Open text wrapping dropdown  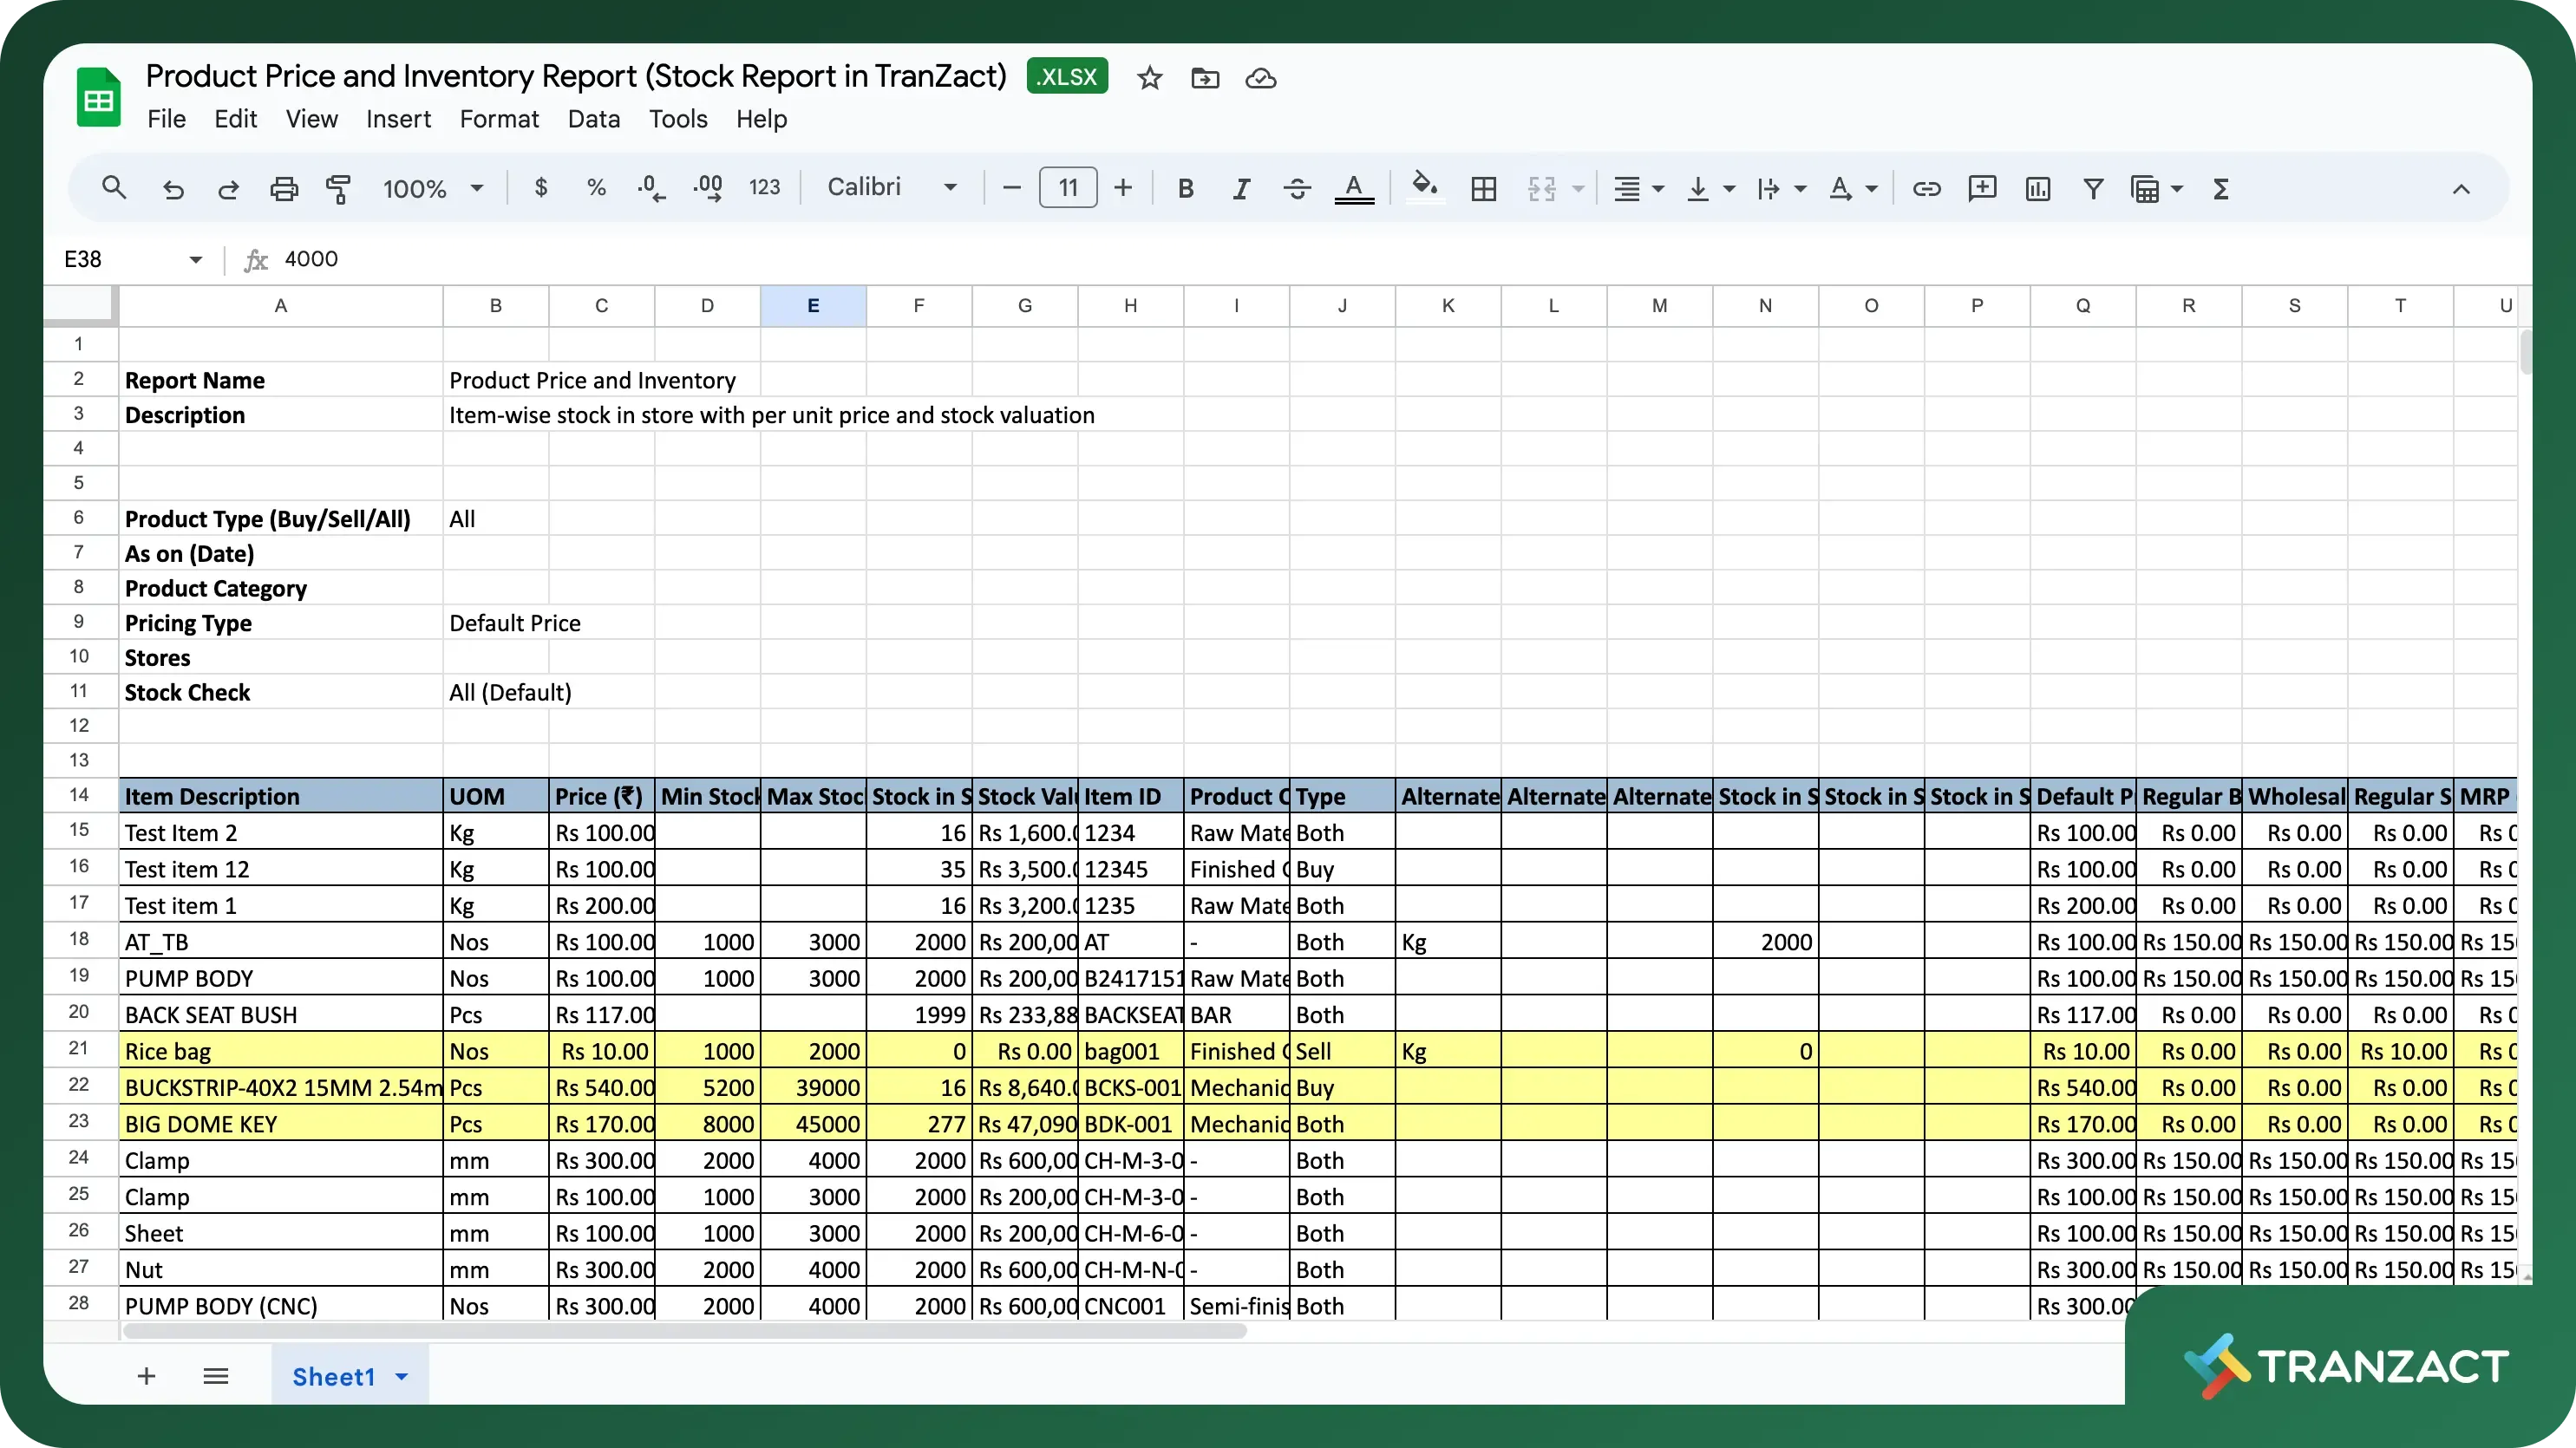(1781, 189)
